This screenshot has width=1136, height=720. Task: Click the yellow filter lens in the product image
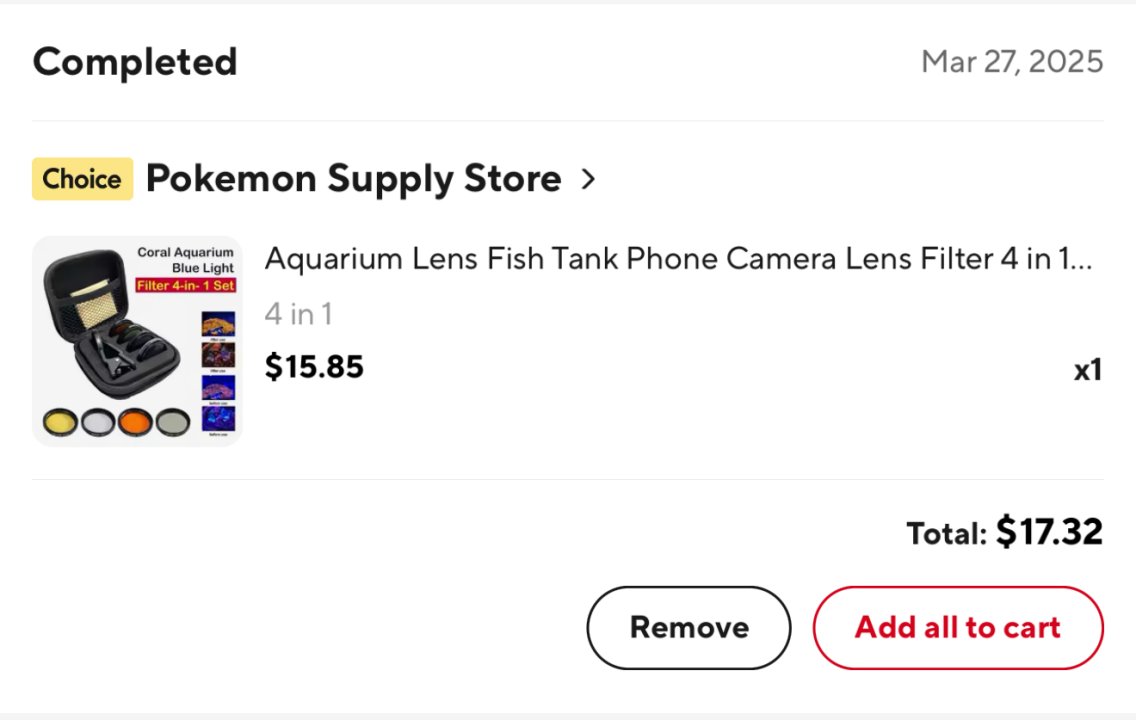[59, 422]
